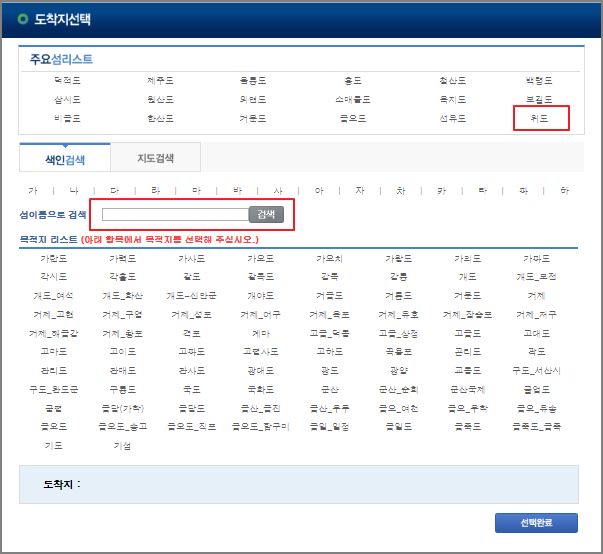Screen dimensions: 603x554
Task: Select destination 구도_서산시
Action: point(536,371)
